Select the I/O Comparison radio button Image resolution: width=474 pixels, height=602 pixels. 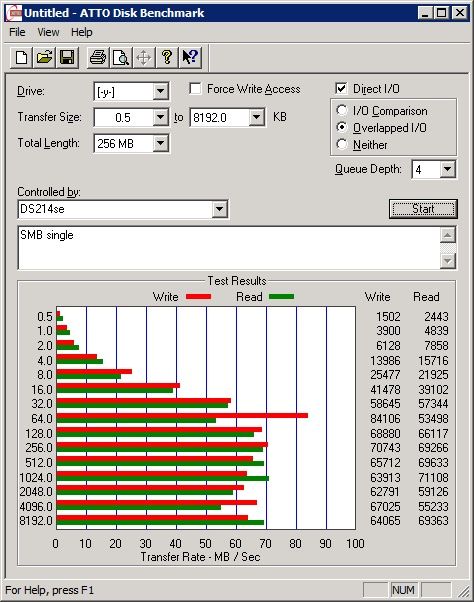pos(342,111)
